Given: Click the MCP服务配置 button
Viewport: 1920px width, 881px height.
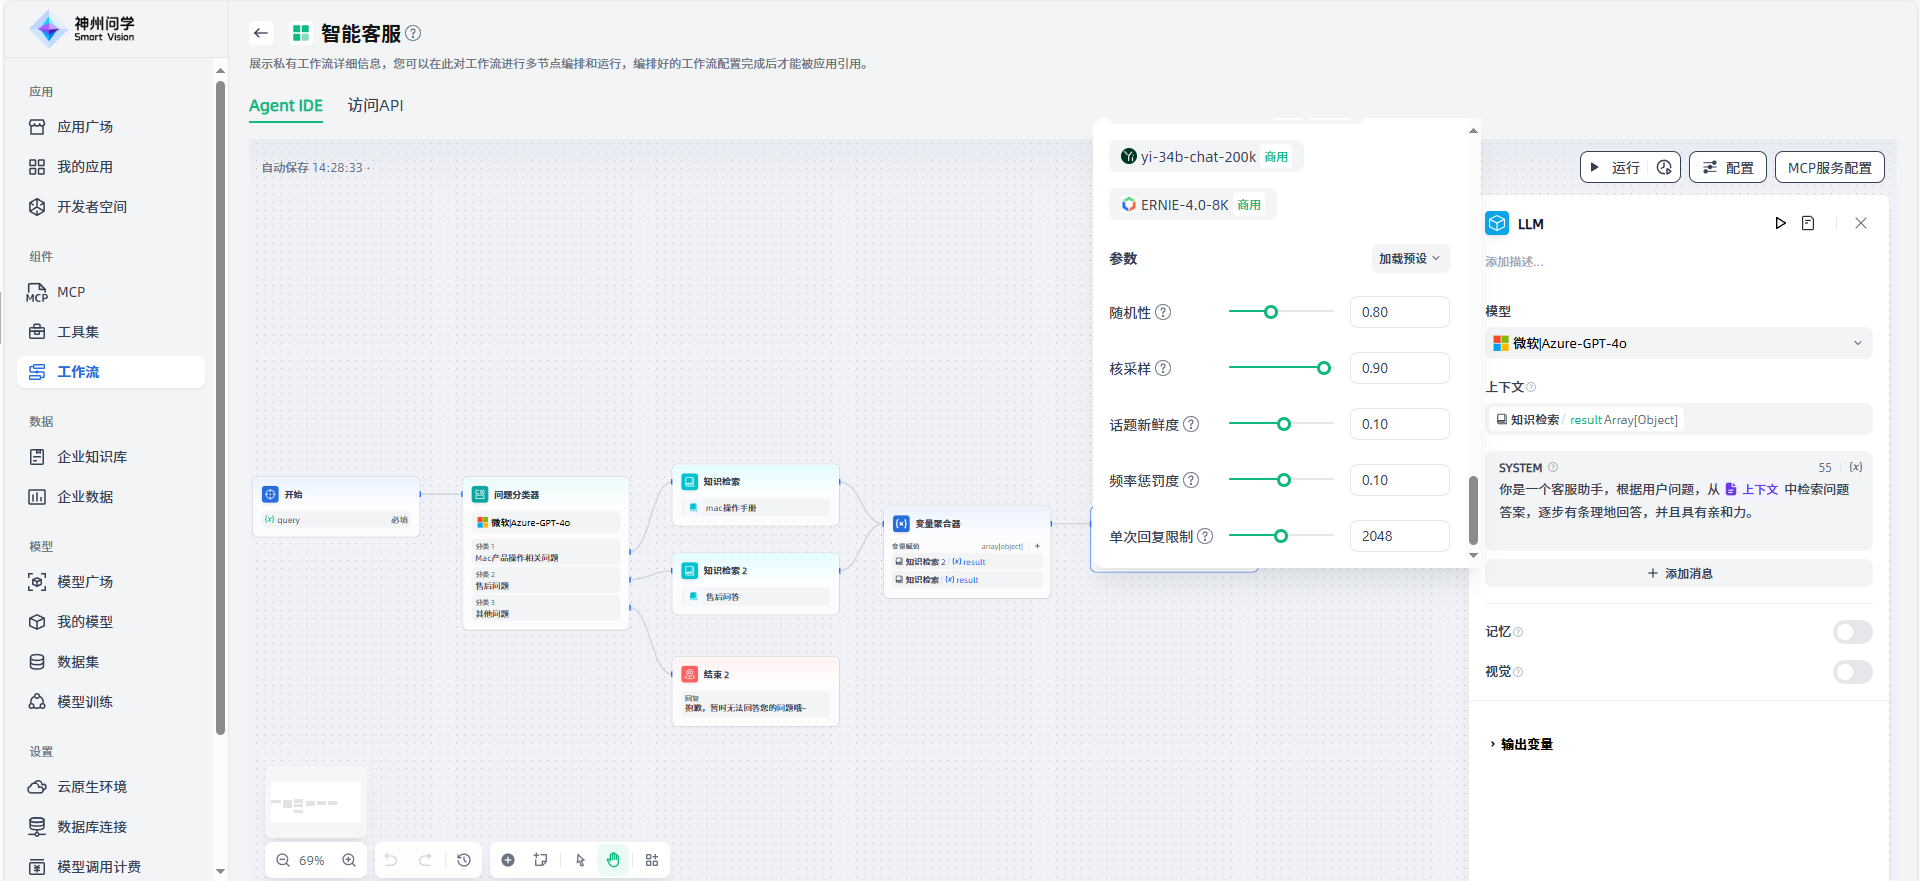Looking at the screenshot, I should click(x=1829, y=168).
